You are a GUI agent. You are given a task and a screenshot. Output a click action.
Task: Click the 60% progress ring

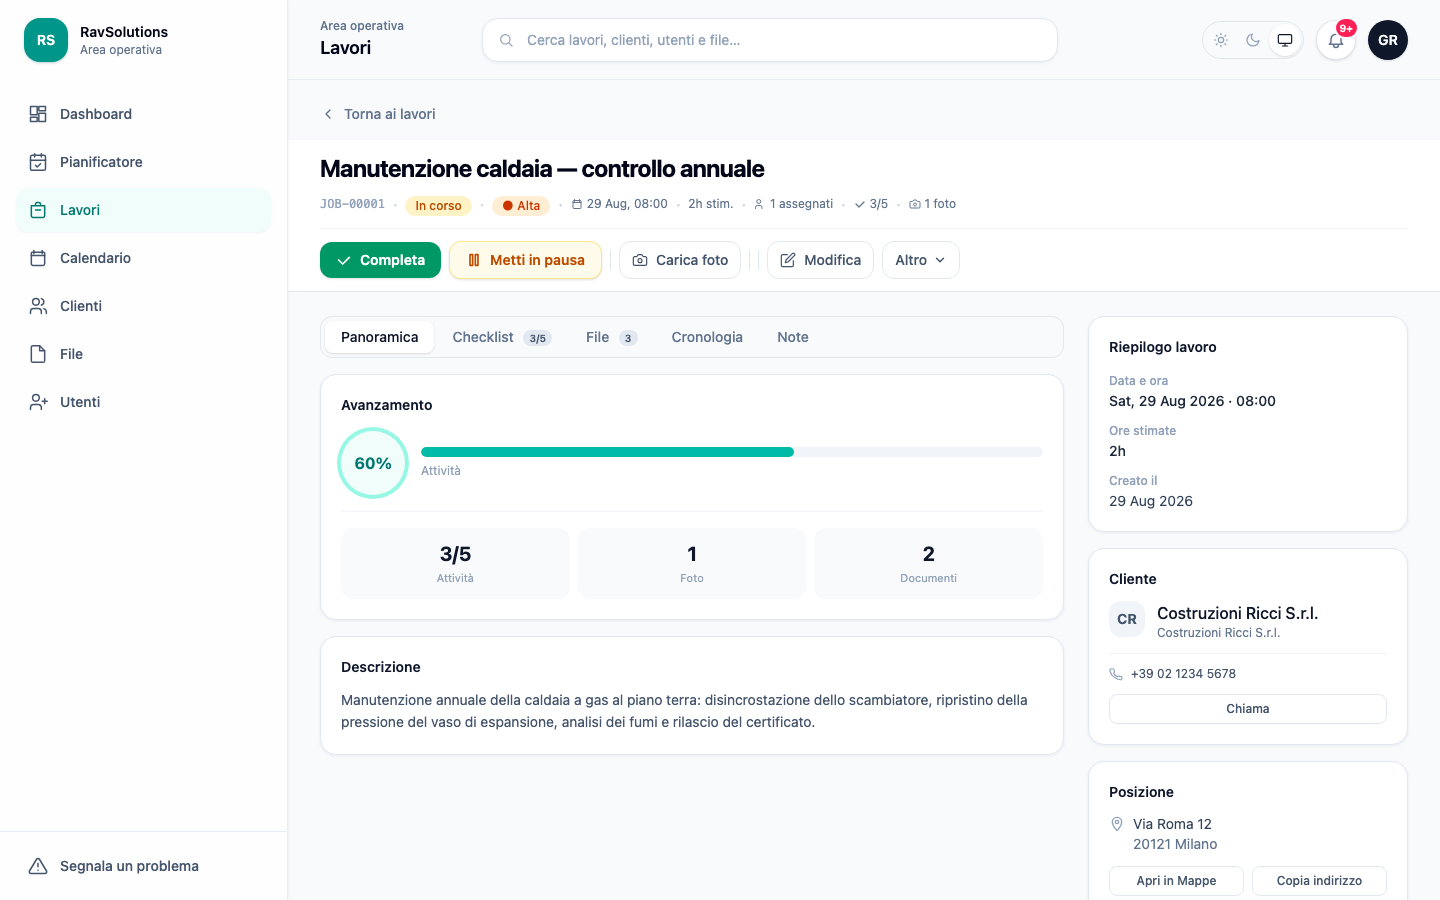(x=373, y=463)
